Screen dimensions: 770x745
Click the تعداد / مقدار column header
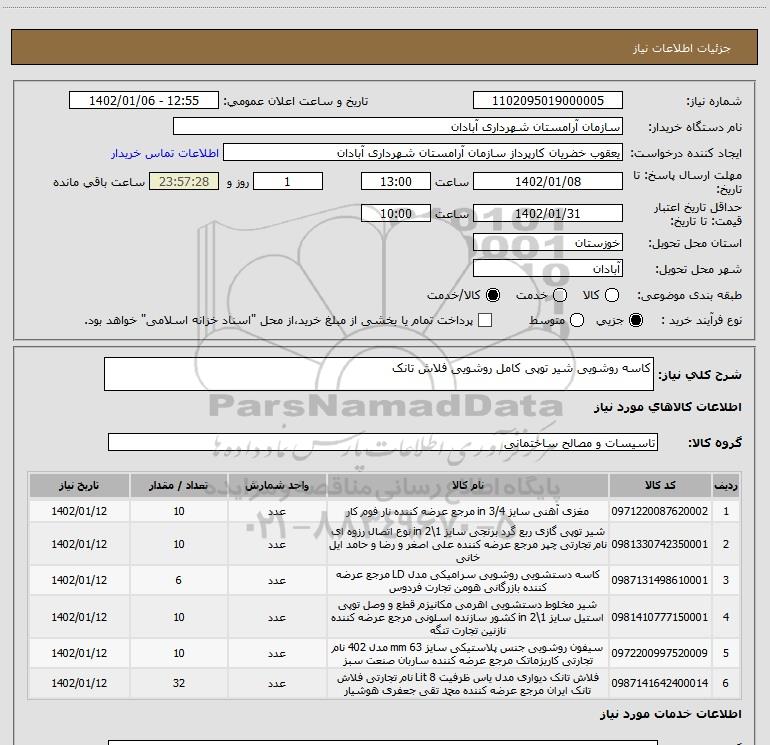click(179, 485)
